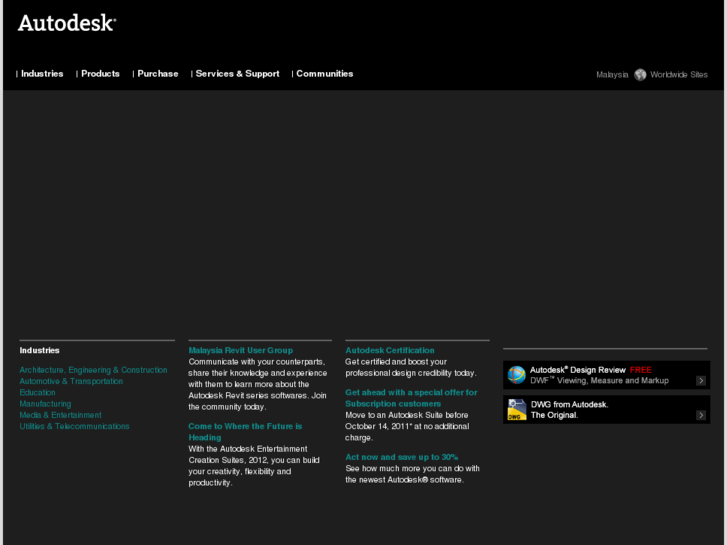Viewport: 727px width, 545px height.
Task: Open the Worldwide Sites link
Action: pyautogui.click(x=678, y=75)
